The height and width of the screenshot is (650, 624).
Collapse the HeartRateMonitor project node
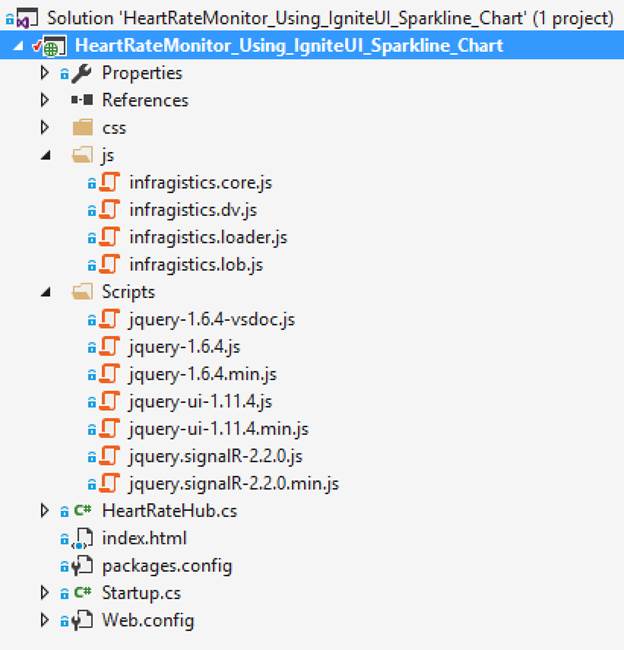point(18,46)
